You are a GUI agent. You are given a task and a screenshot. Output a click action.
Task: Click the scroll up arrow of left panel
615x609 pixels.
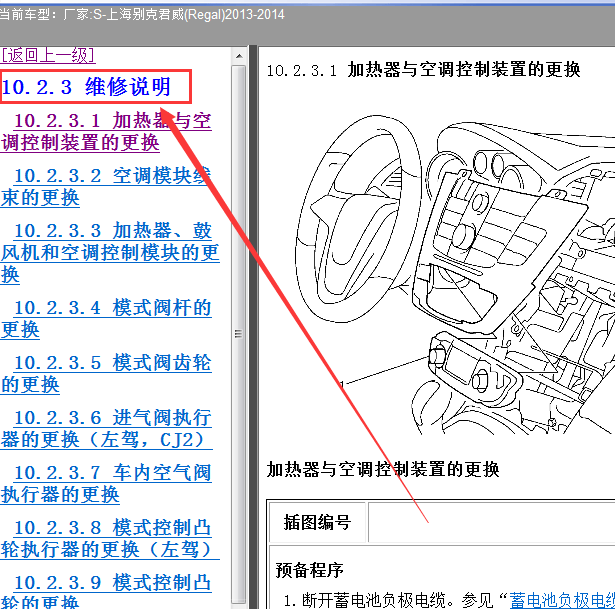click(239, 56)
